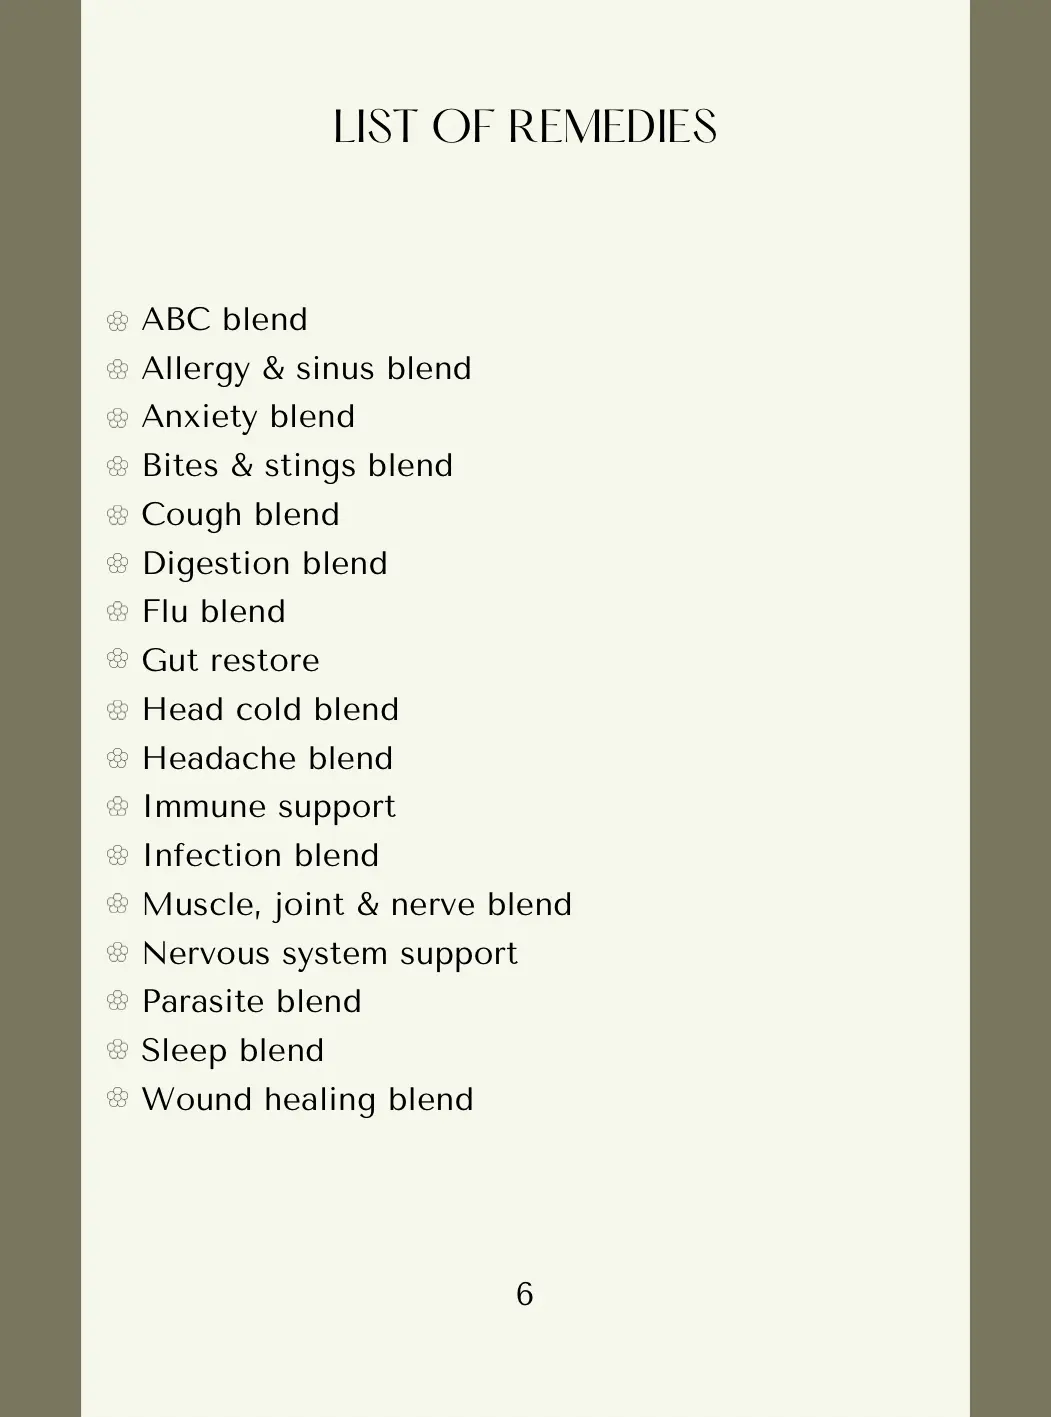Select the Headache blend entry

[267, 759]
